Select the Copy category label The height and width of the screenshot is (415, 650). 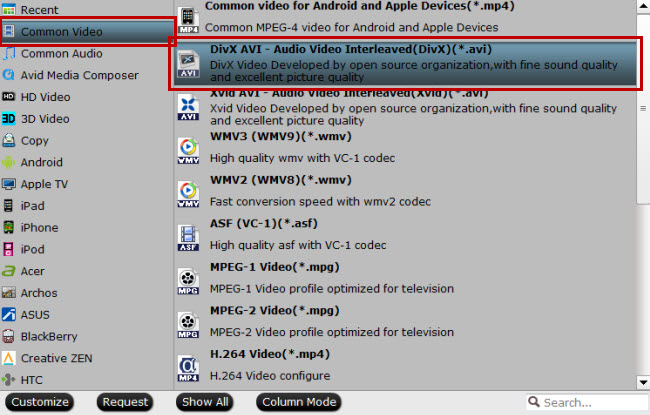[x=35, y=141]
